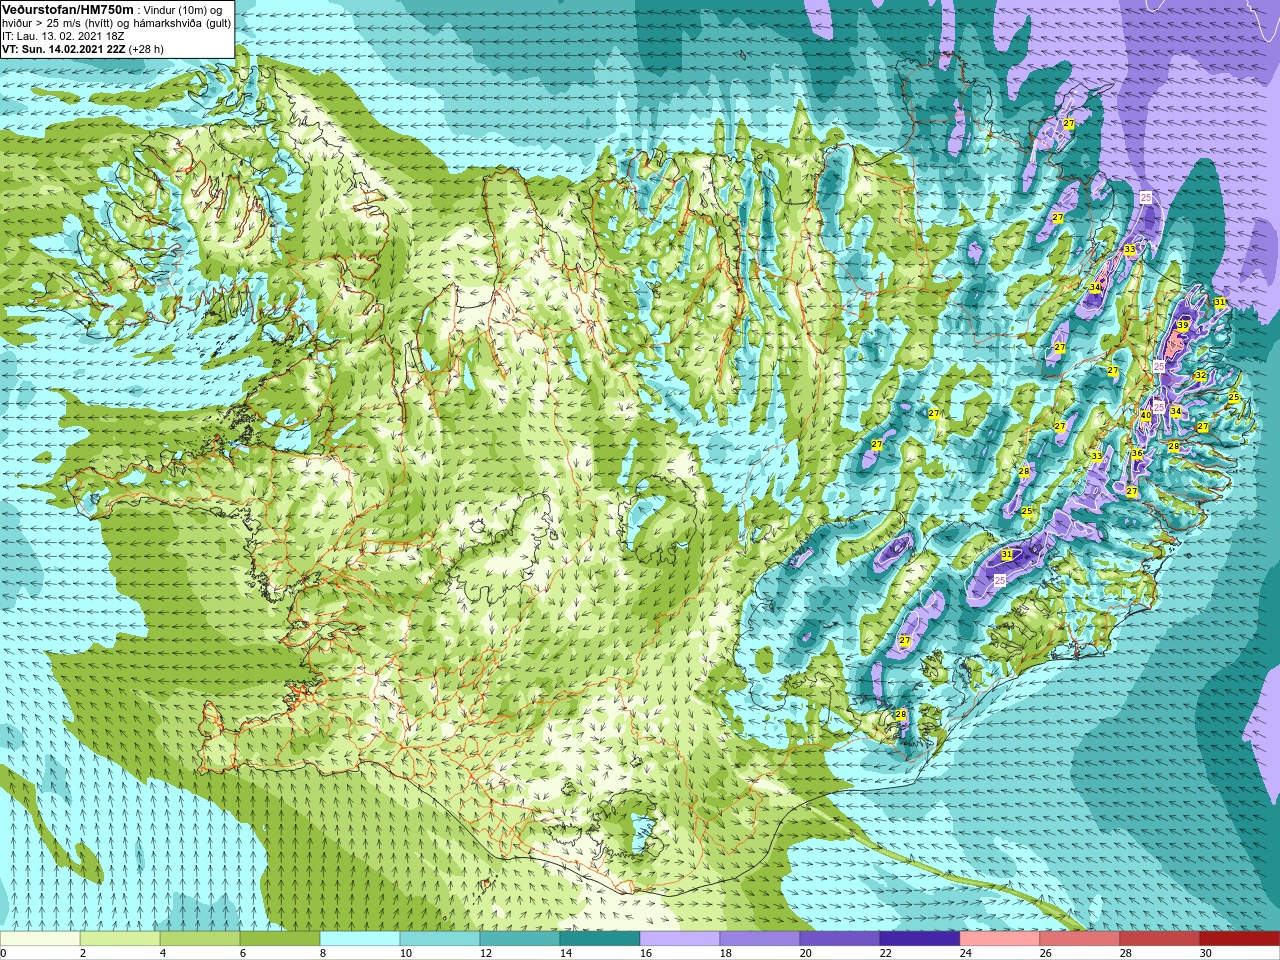This screenshot has height=960, width=1280.
Task: Click the legend scale value 20
Action: pyautogui.click(x=806, y=954)
